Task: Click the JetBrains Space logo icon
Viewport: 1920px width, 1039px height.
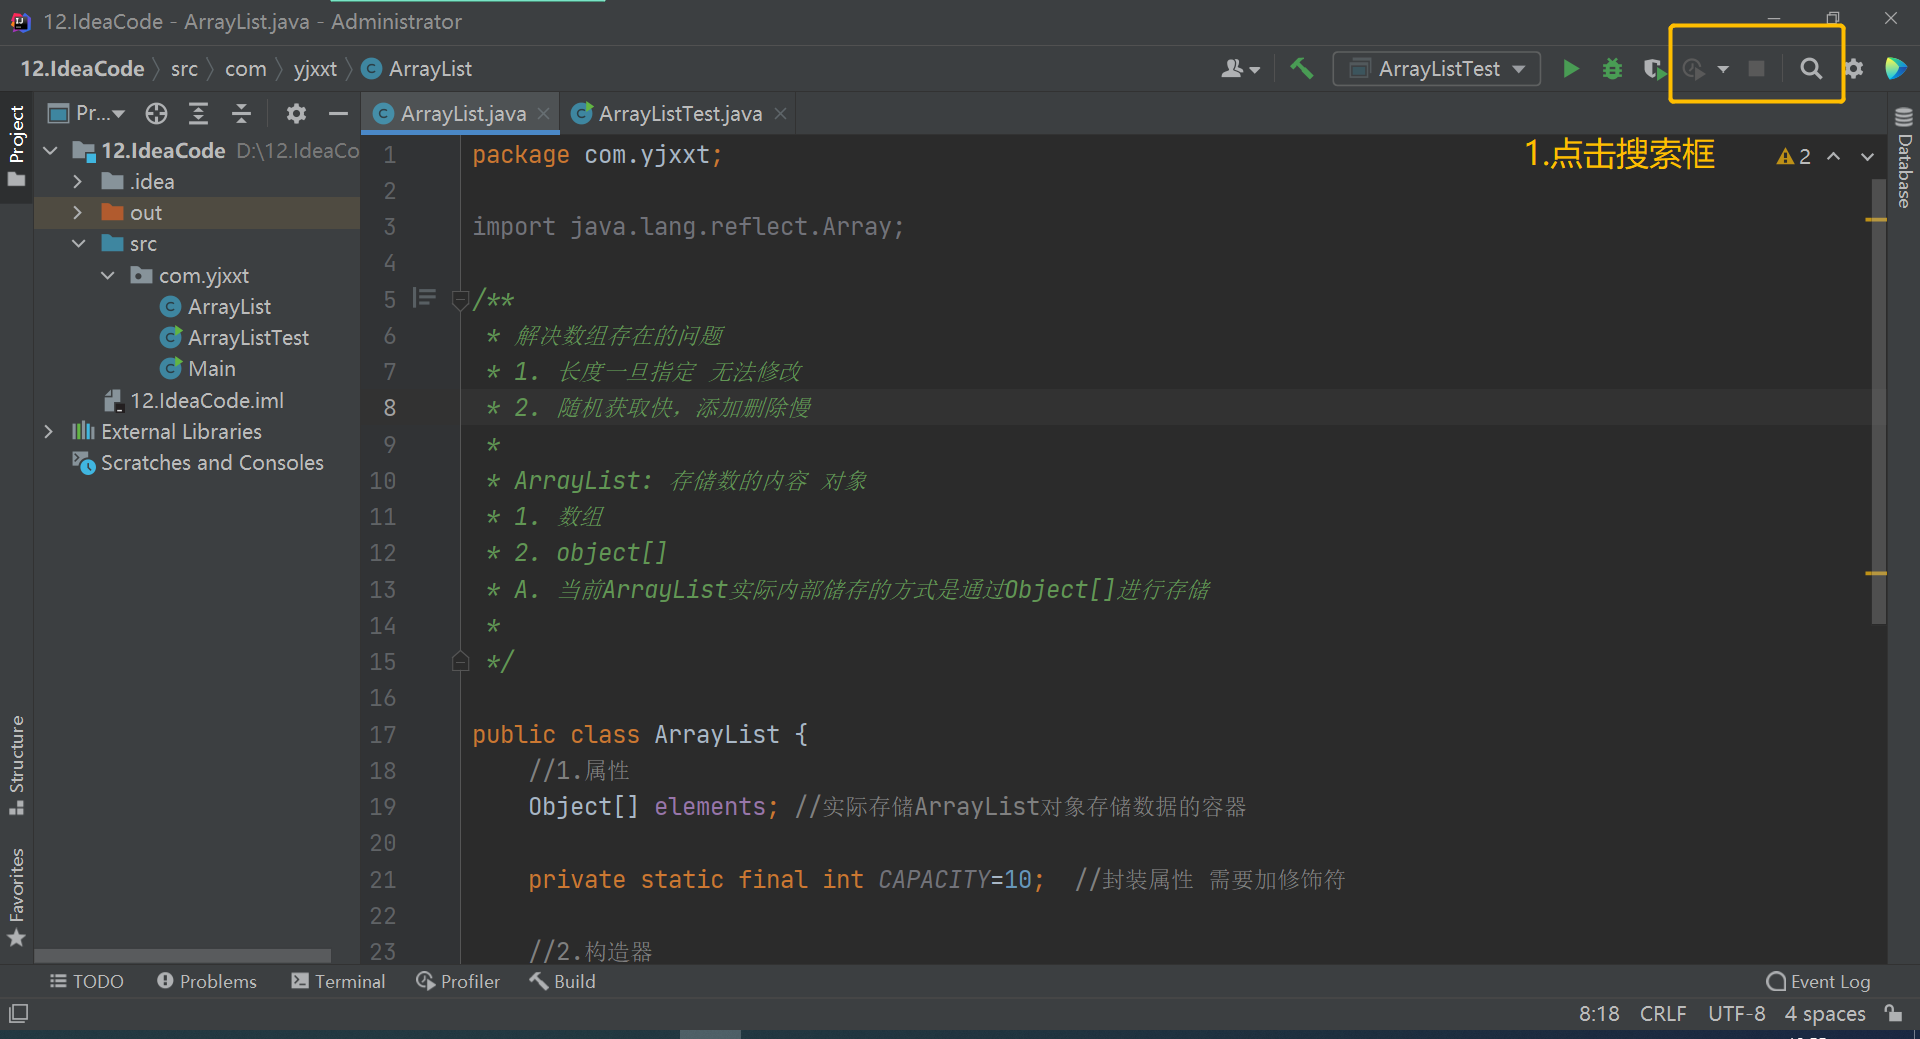Action: click(1895, 69)
